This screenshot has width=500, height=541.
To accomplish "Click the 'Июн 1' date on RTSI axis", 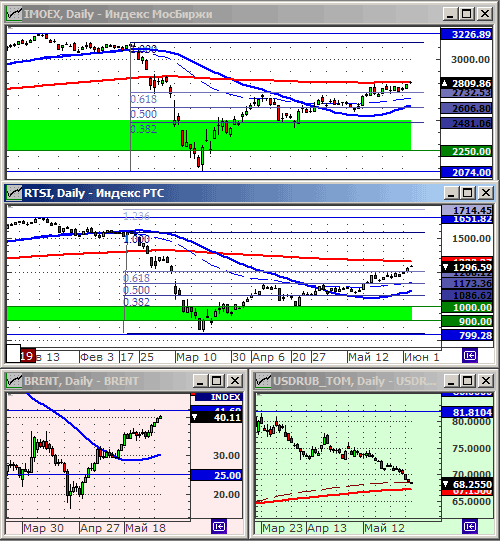I will 421,357.
